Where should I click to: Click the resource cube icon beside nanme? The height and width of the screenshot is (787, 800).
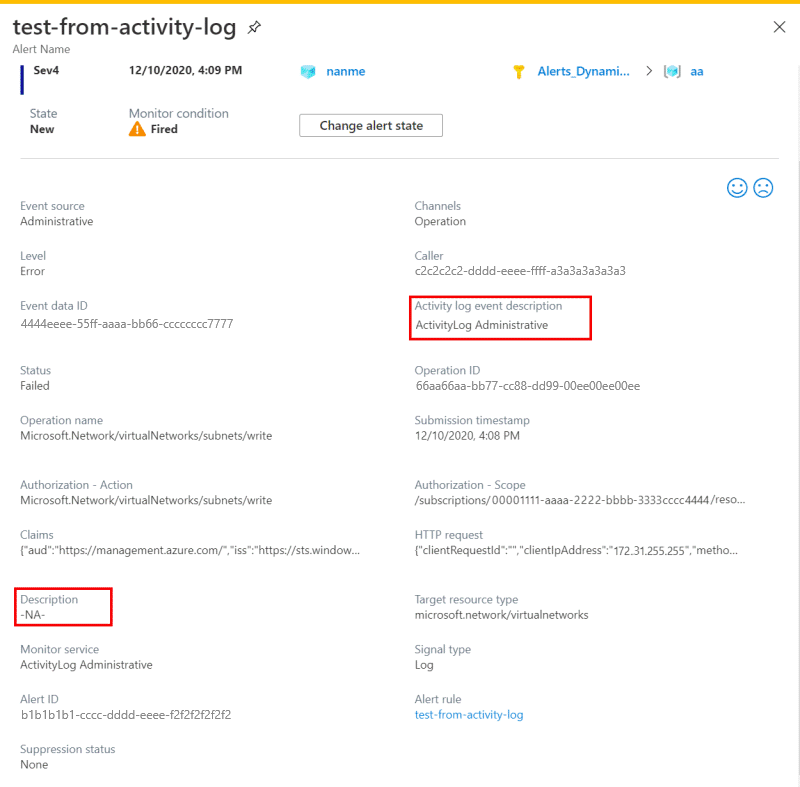[308, 71]
